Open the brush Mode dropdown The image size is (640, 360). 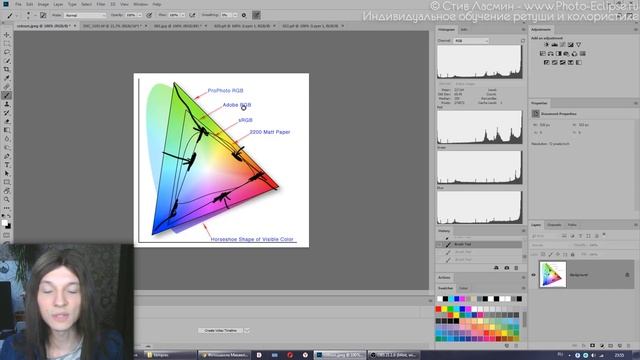tap(85, 15)
